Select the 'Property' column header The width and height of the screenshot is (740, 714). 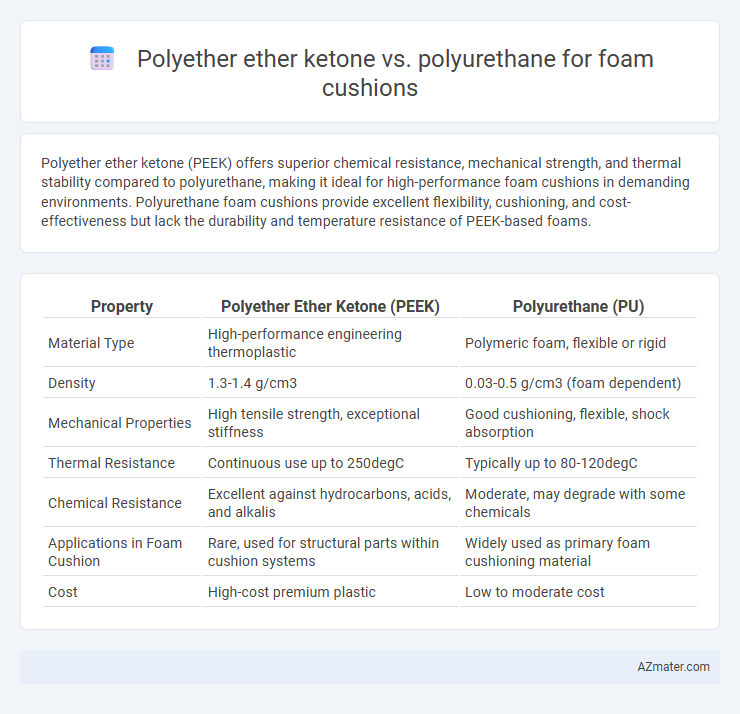tap(122, 306)
